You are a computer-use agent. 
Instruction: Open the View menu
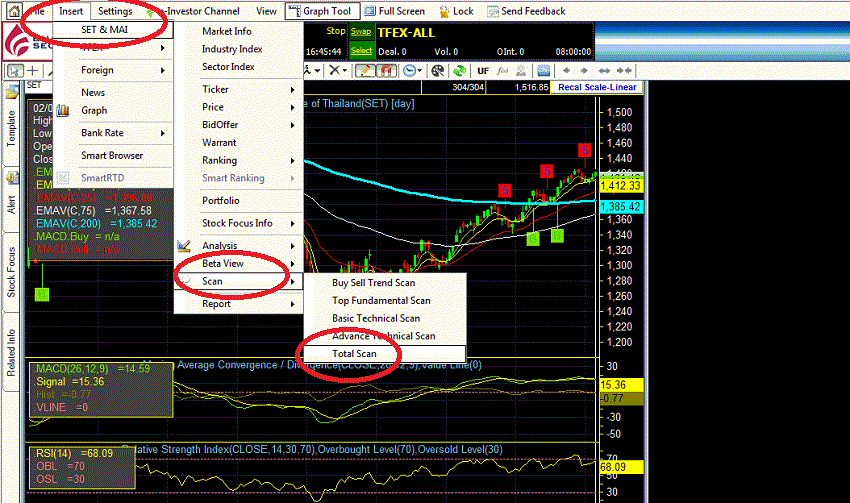(x=266, y=11)
